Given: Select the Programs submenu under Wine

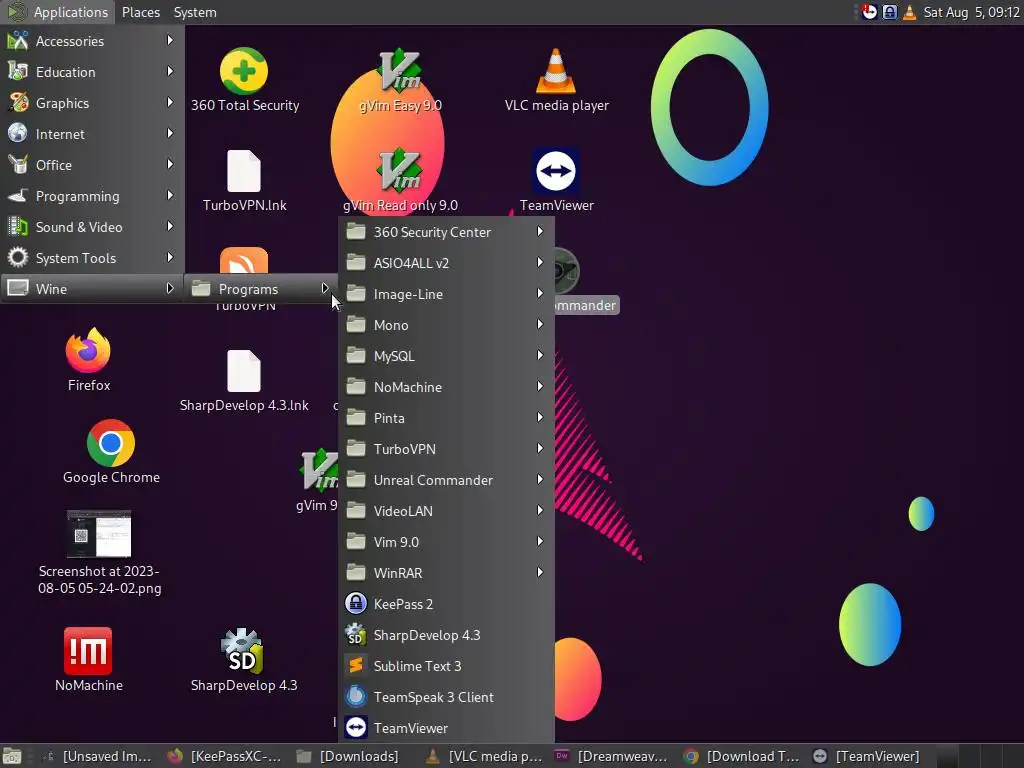Looking at the screenshot, I should click(x=261, y=289).
